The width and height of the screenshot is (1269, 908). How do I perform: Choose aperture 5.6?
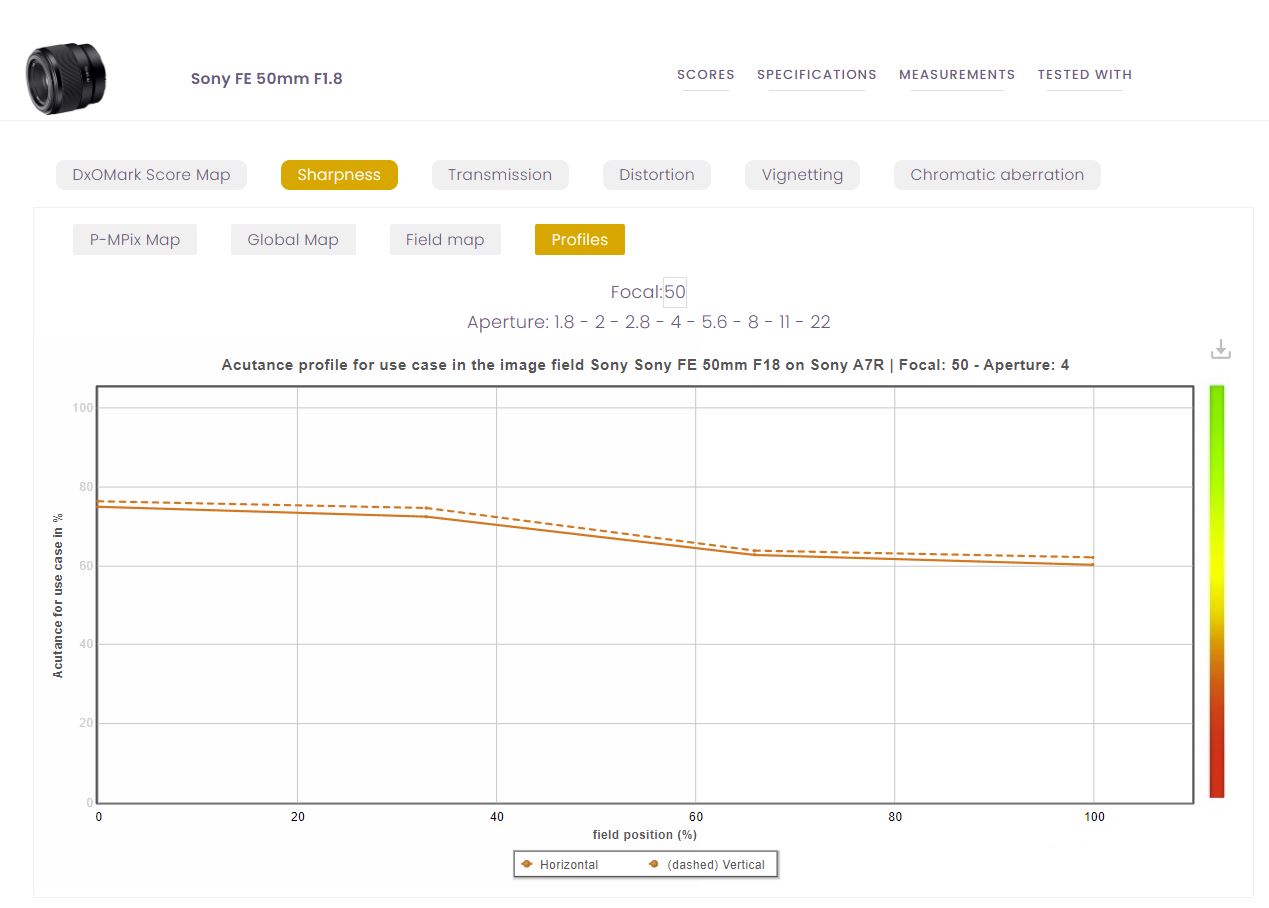[x=714, y=322]
